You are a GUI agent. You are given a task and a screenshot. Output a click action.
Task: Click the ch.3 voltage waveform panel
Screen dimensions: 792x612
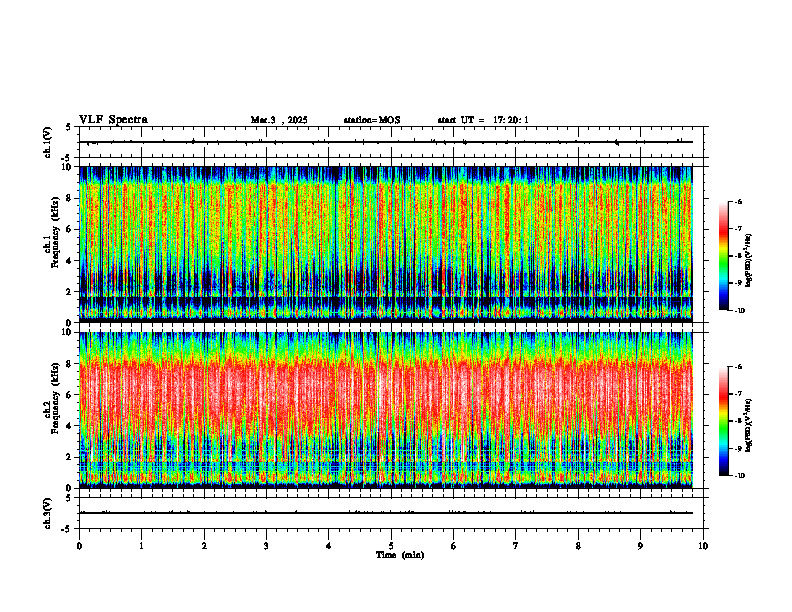[391, 513]
